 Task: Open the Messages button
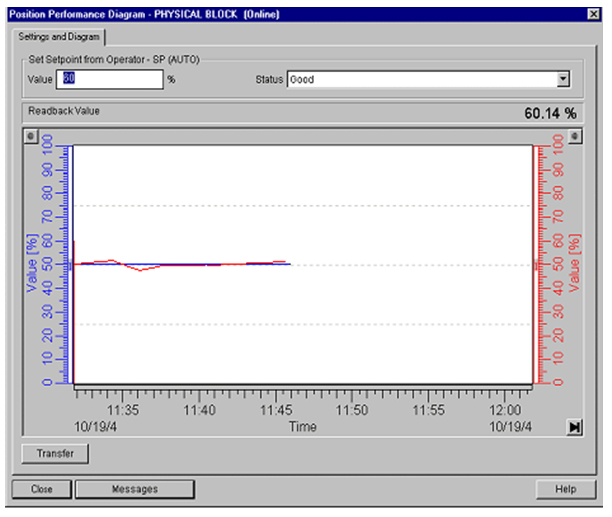[135, 489]
